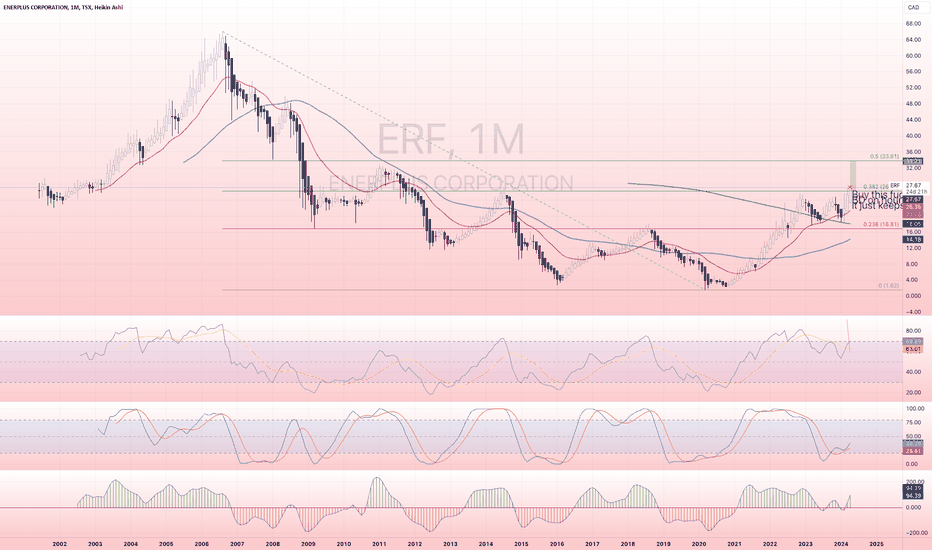This screenshot has width=932, height=550.
Task: Click the 2009 label on time axis
Action: click(308, 543)
